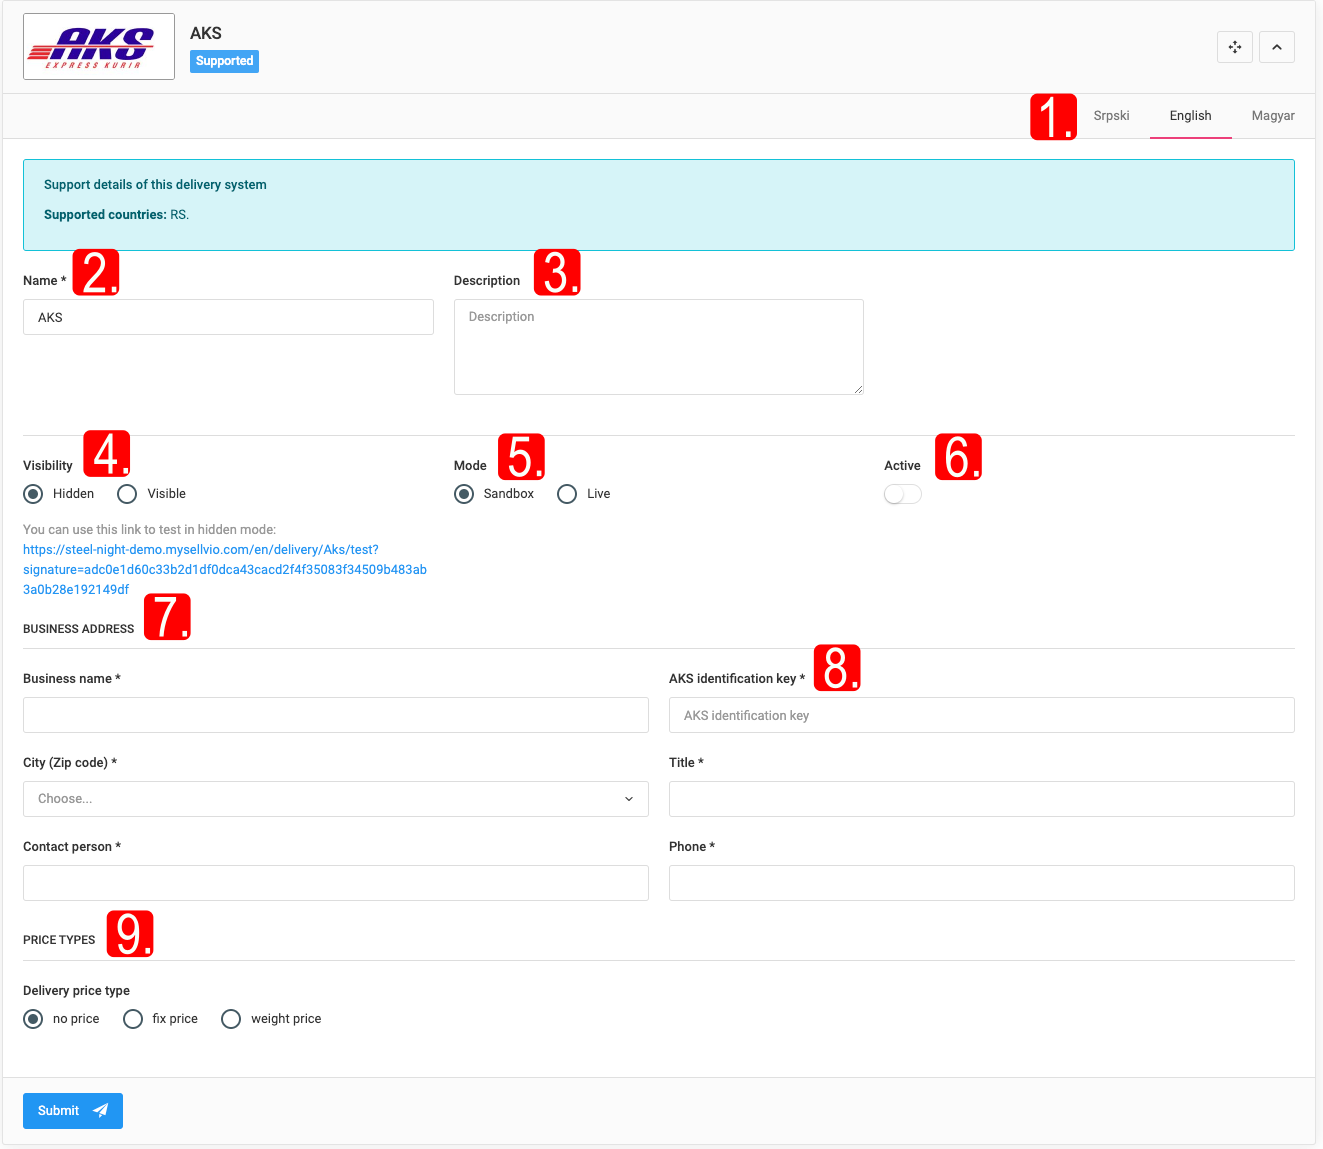
Task: Switch to the Magyar language tab
Action: [x=1272, y=116]
